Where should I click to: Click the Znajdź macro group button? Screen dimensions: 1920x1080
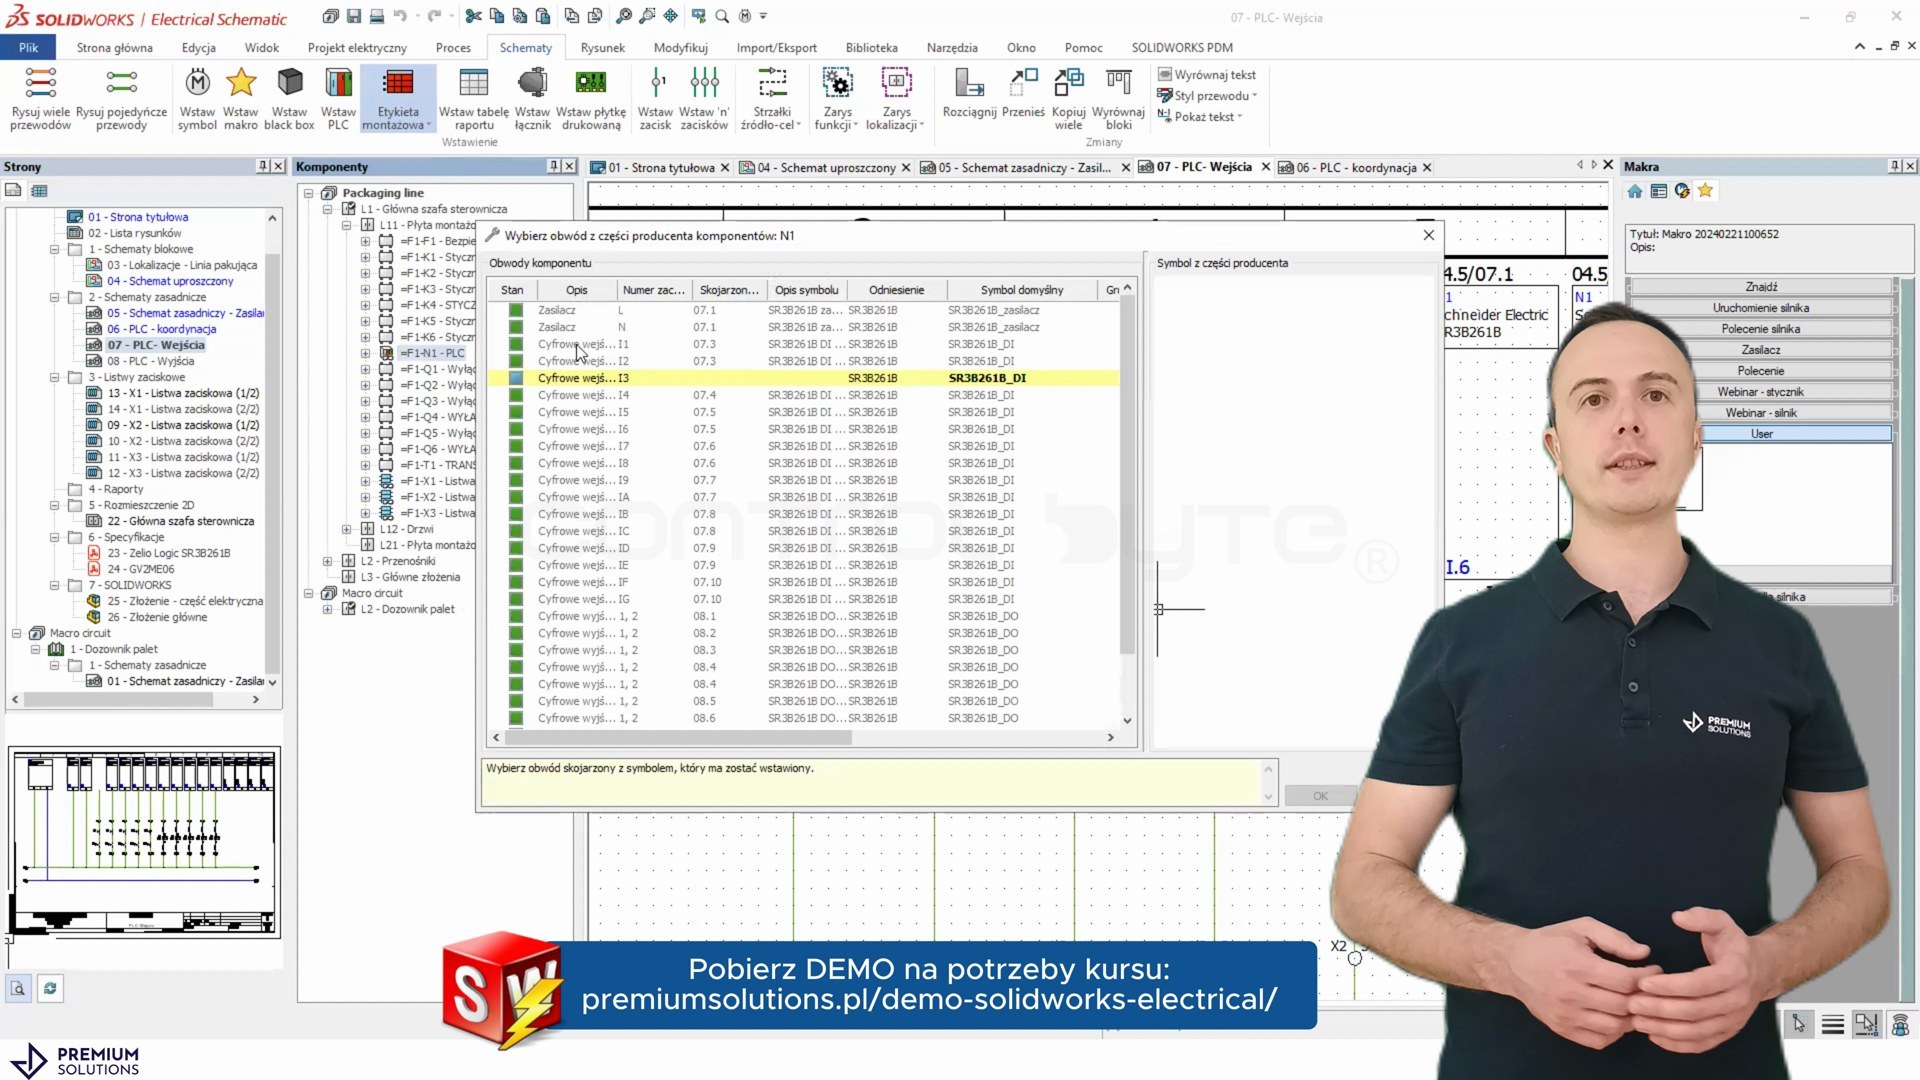pos(1761,287)
